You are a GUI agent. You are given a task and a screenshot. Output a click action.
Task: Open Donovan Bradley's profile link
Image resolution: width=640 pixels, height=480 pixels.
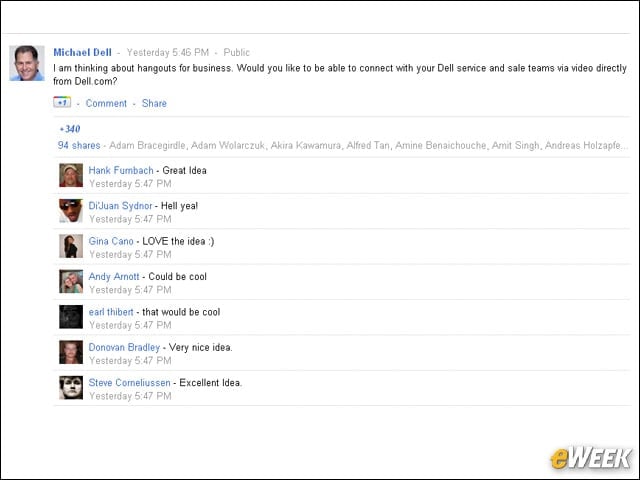(x=124, y=347)
